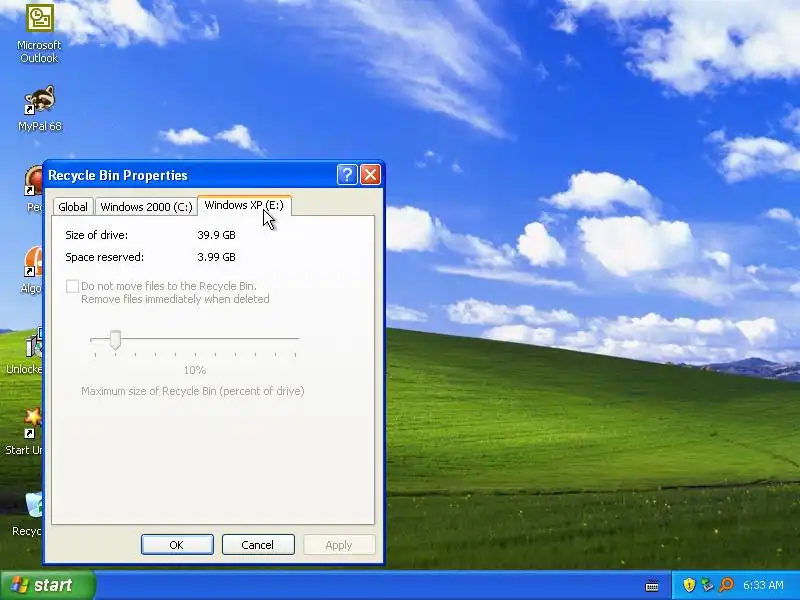This screenshot has height=600, width=800.
Task: Click the Recycle Bin size slider thumb
Action: coord(115,340)
